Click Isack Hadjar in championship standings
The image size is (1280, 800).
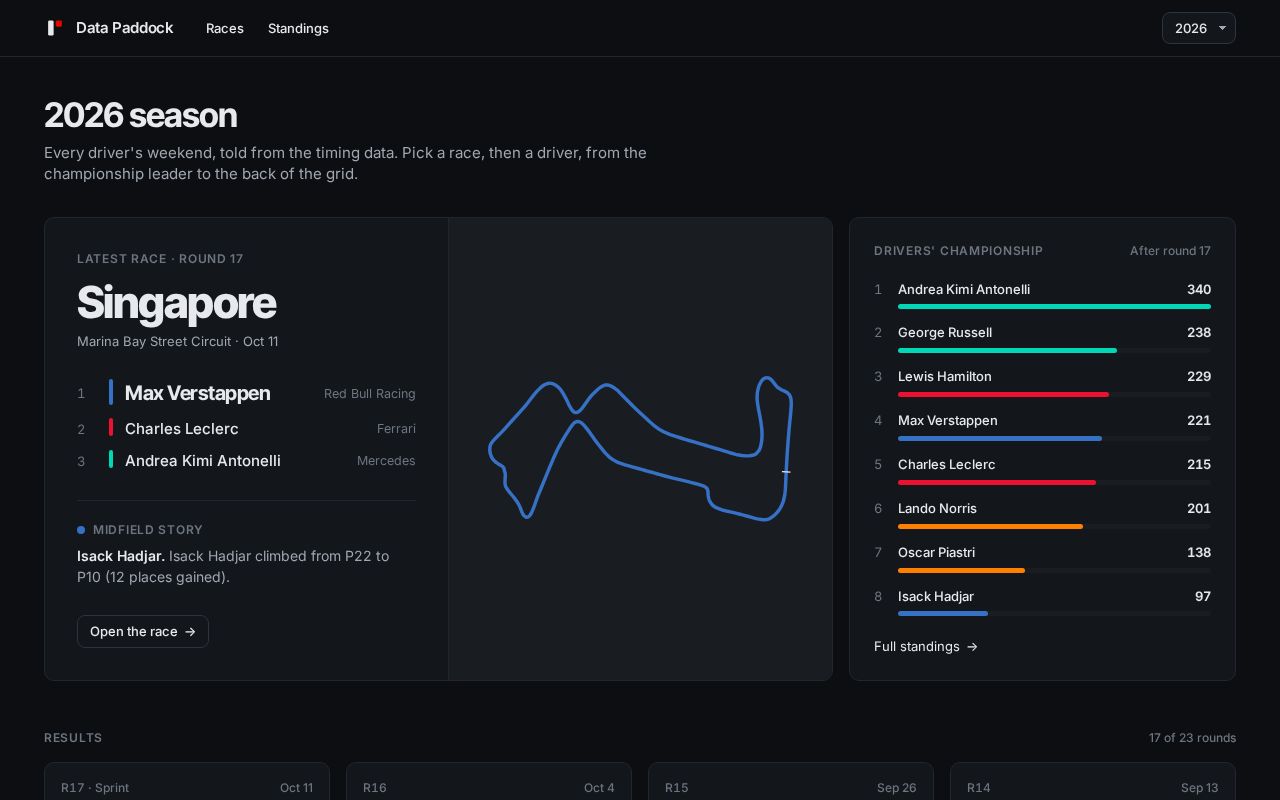1042,602
